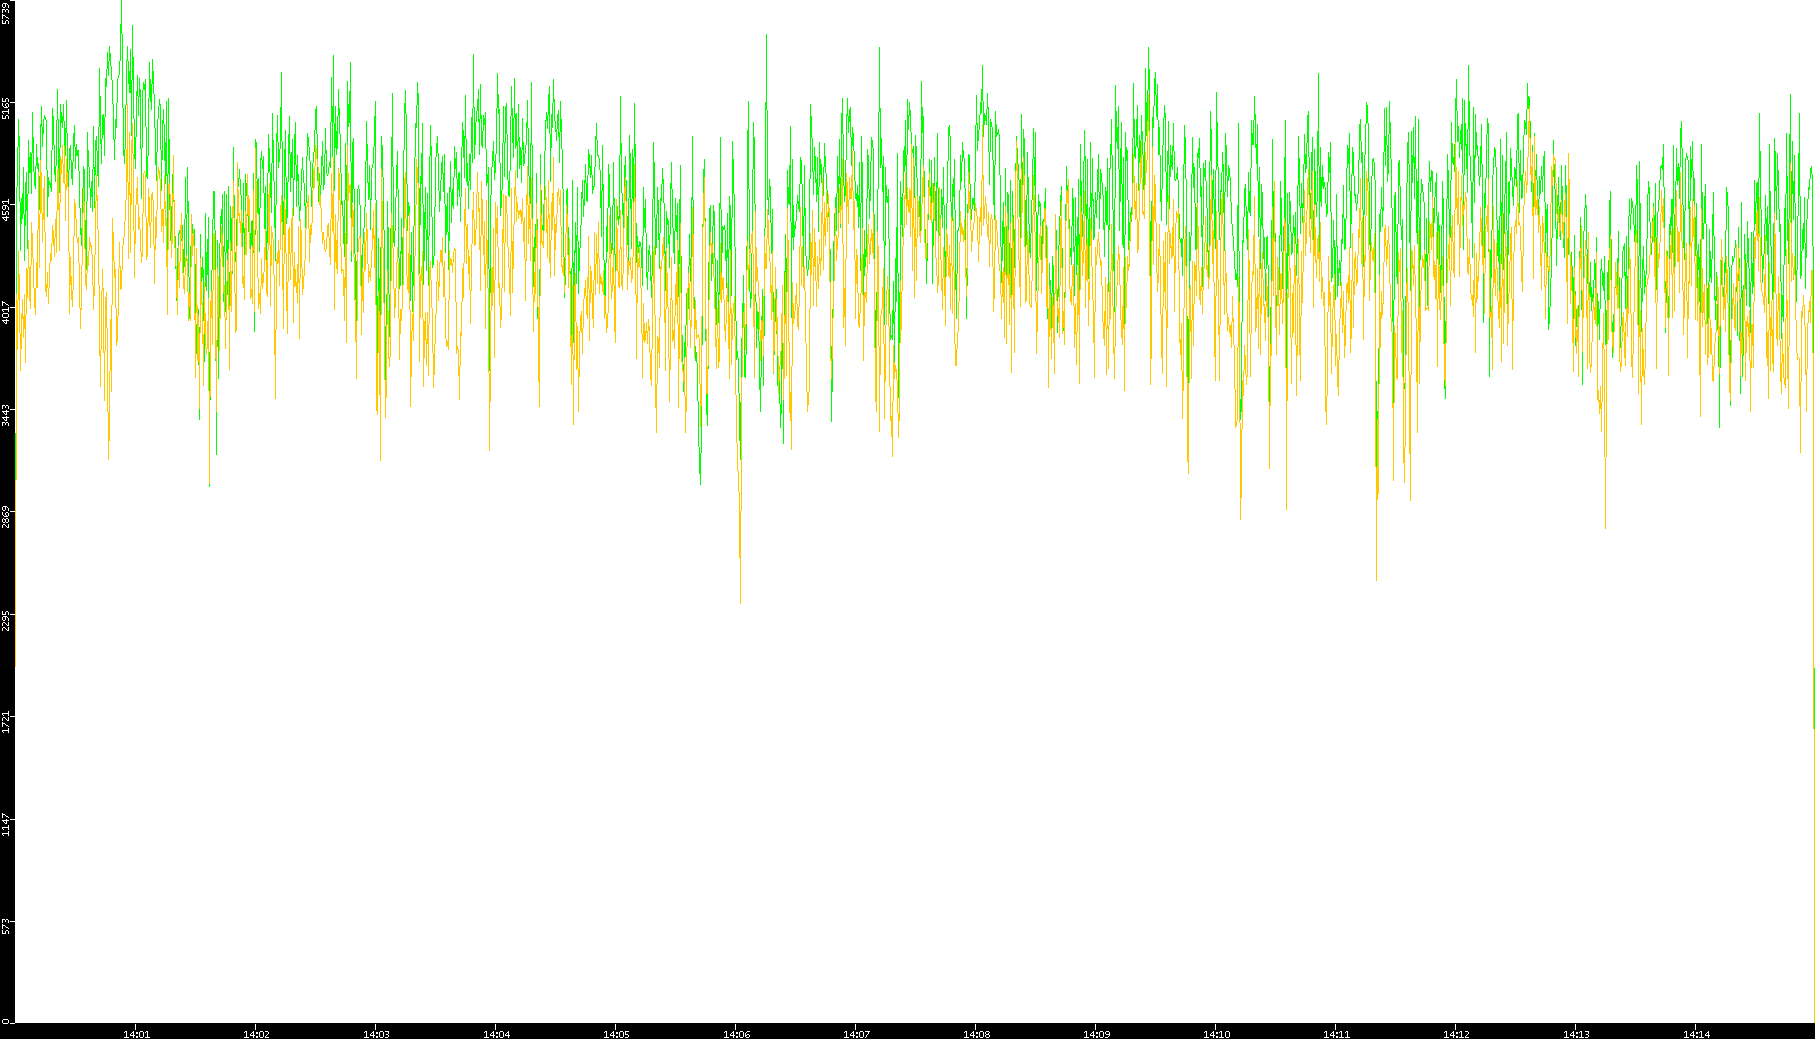Viewport: 1815px width, 1039px height.
Task: Select the 14:09 time axis label
Action: [x=1096, y=1034]
